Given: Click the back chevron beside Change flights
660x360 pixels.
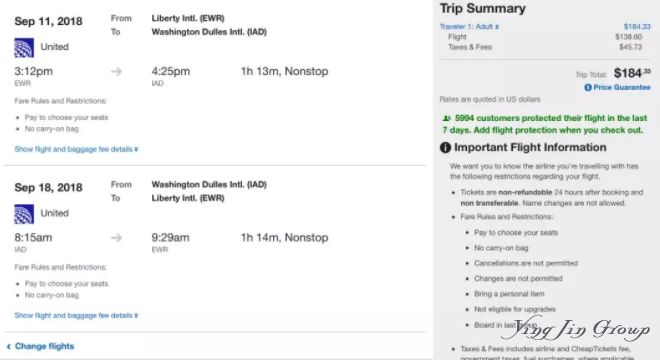Looking at the screenshot, I should point(8,347).
